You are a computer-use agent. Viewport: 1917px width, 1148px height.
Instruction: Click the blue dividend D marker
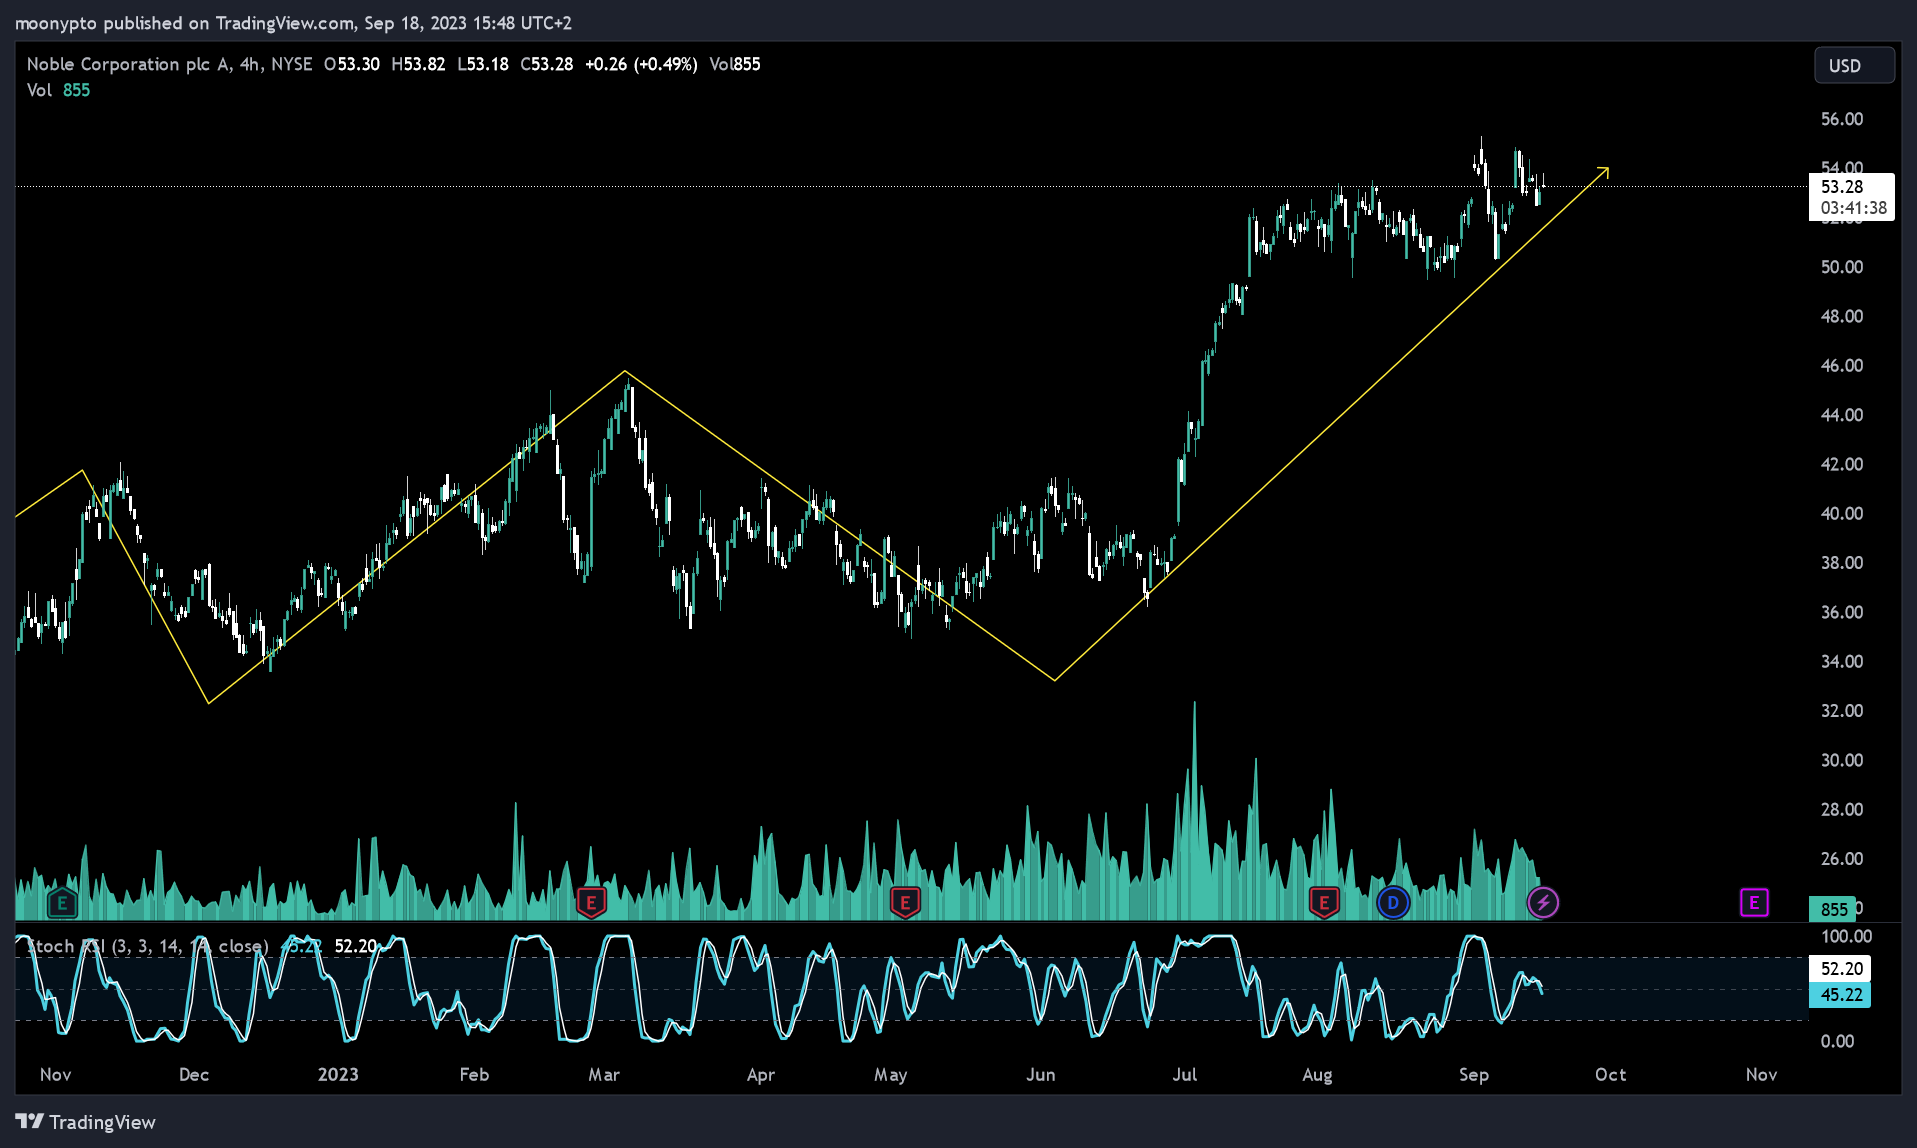[x=1392, y=903]
